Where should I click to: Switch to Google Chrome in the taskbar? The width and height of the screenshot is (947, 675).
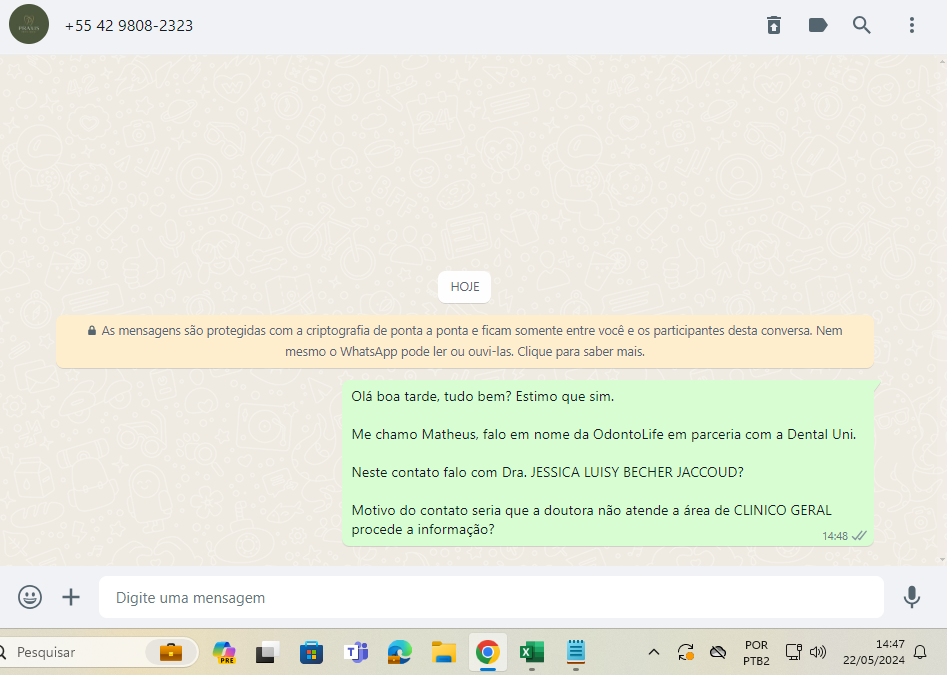(487, 653)
